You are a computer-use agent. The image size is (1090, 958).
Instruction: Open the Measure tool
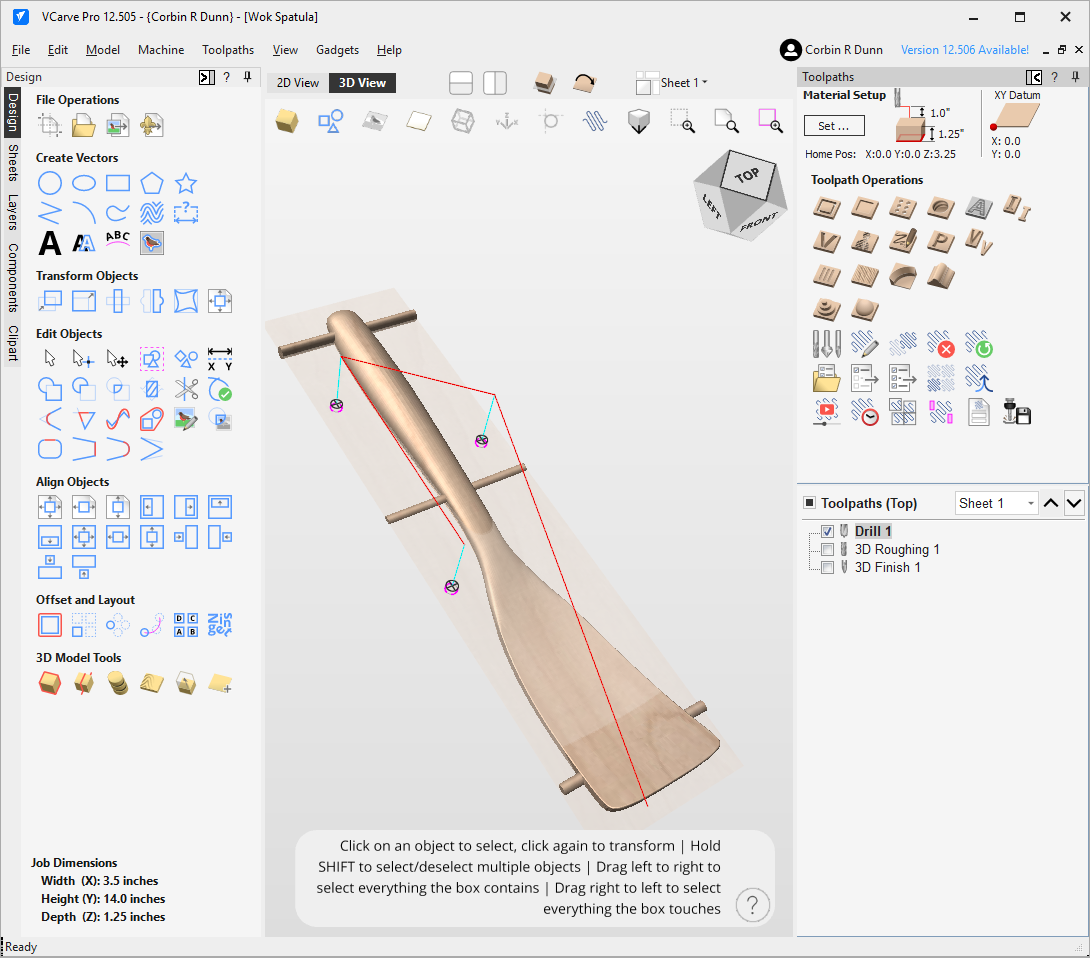tap(219, 358)
